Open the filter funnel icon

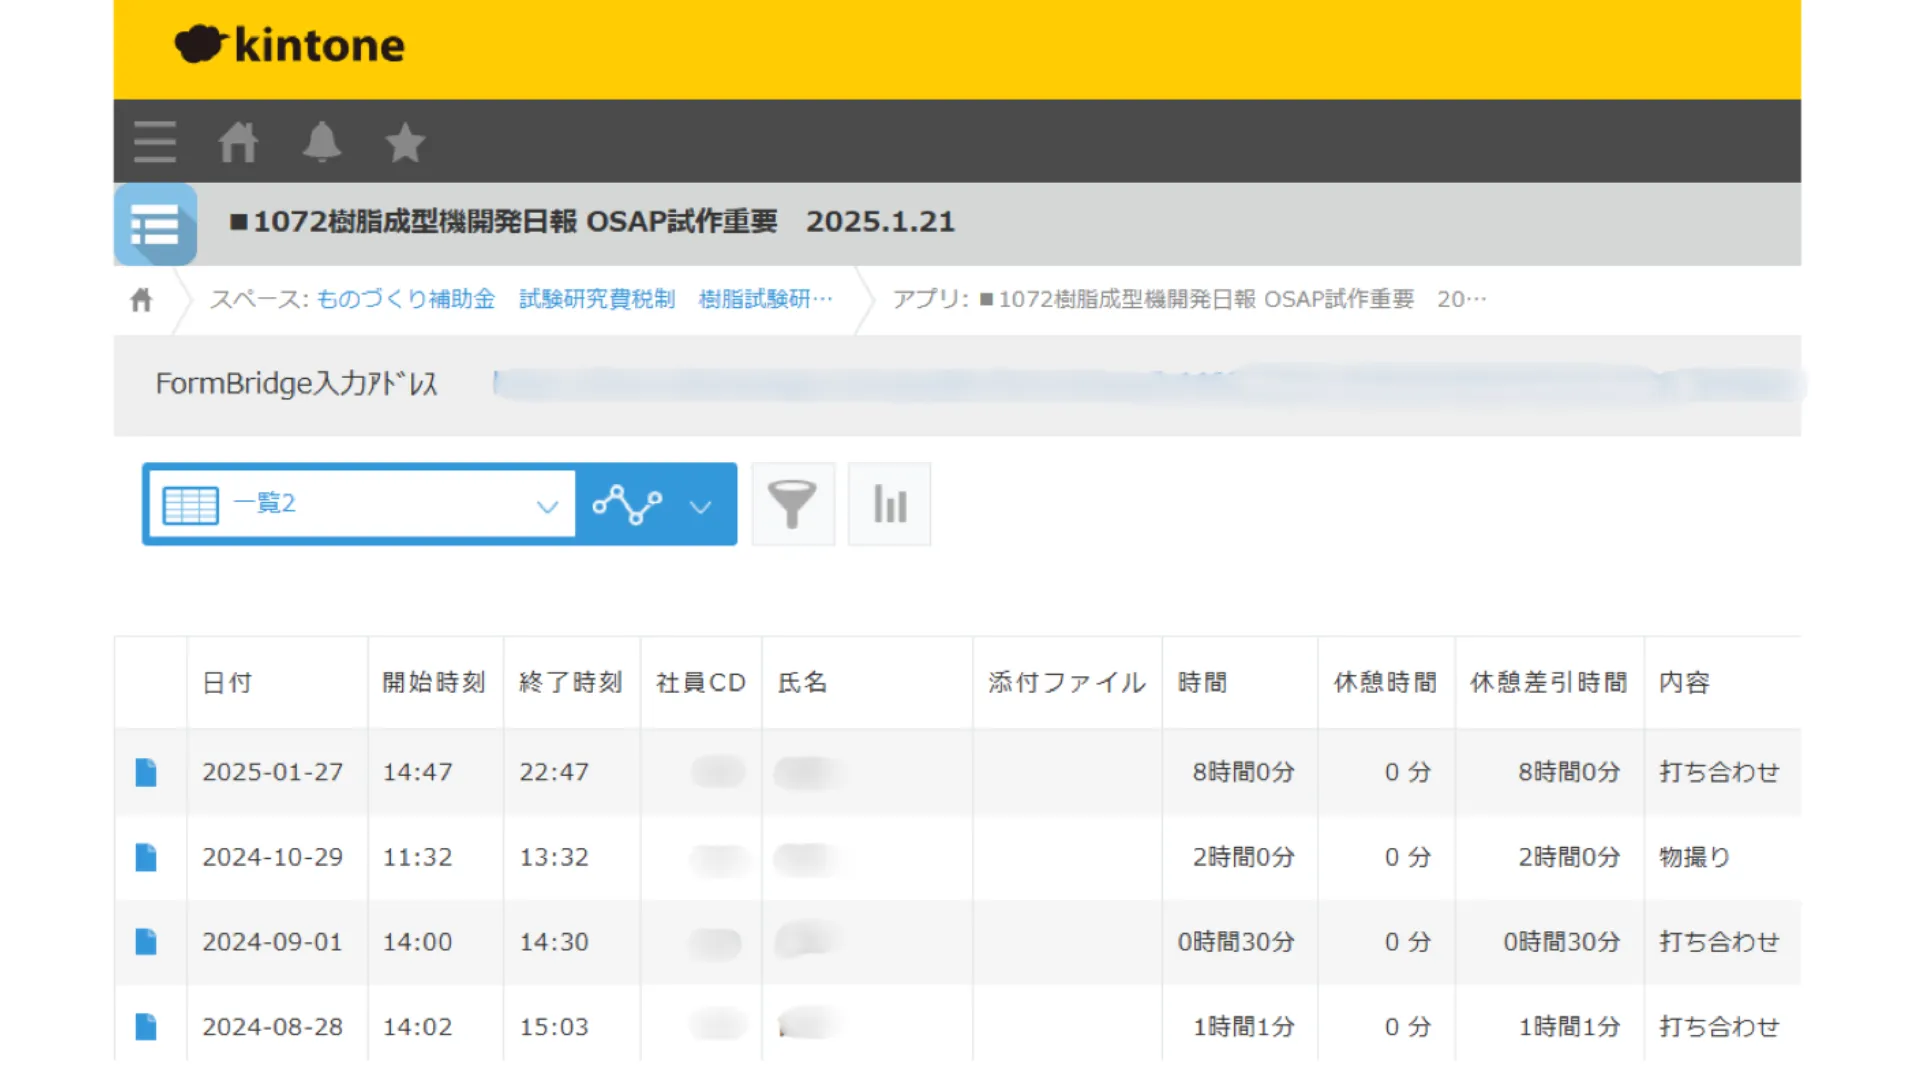click(792, 504)
